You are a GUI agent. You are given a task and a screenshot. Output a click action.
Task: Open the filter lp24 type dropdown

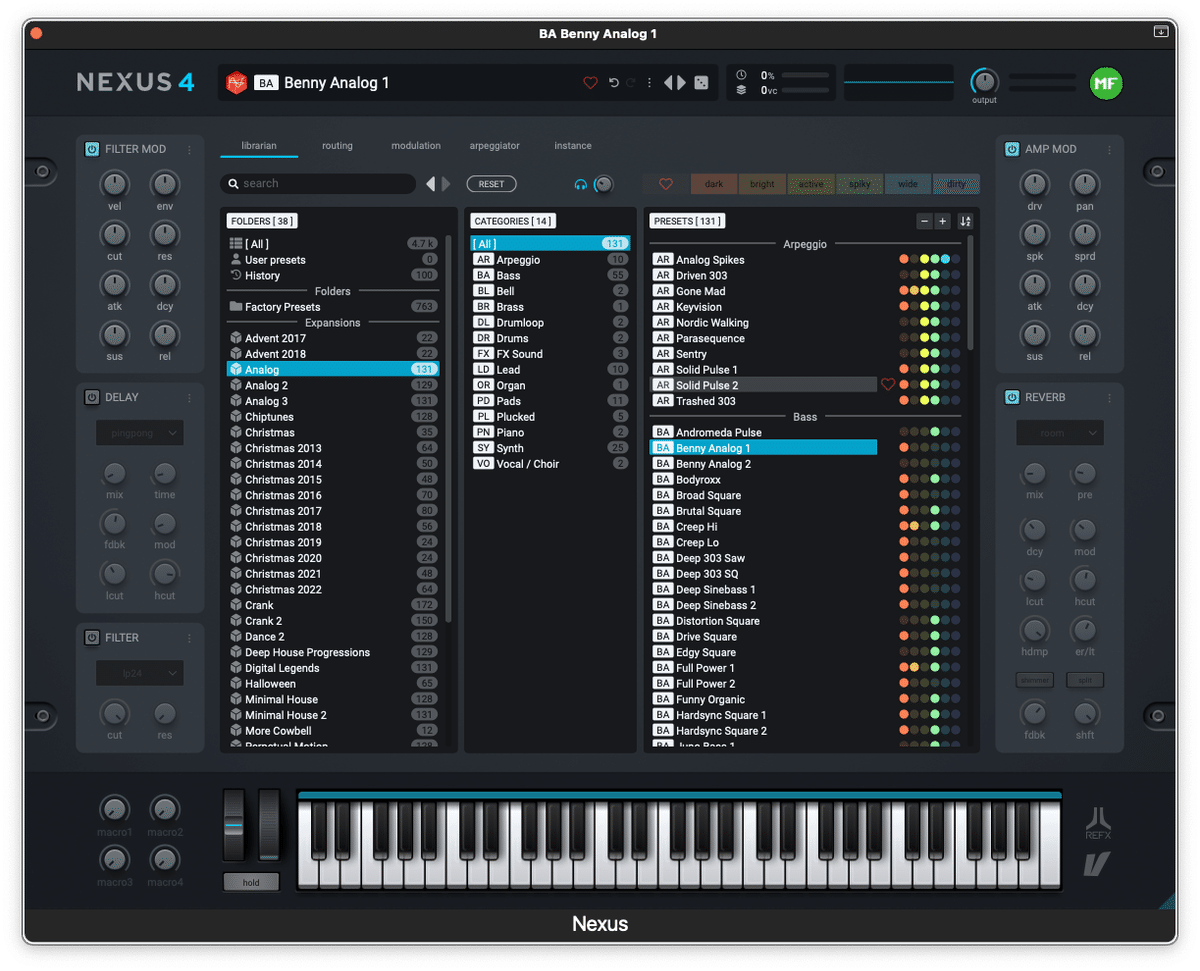140,673
